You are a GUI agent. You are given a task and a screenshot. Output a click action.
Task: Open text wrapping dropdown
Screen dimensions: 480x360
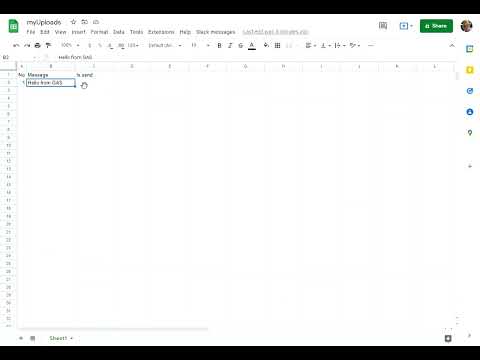340,45
